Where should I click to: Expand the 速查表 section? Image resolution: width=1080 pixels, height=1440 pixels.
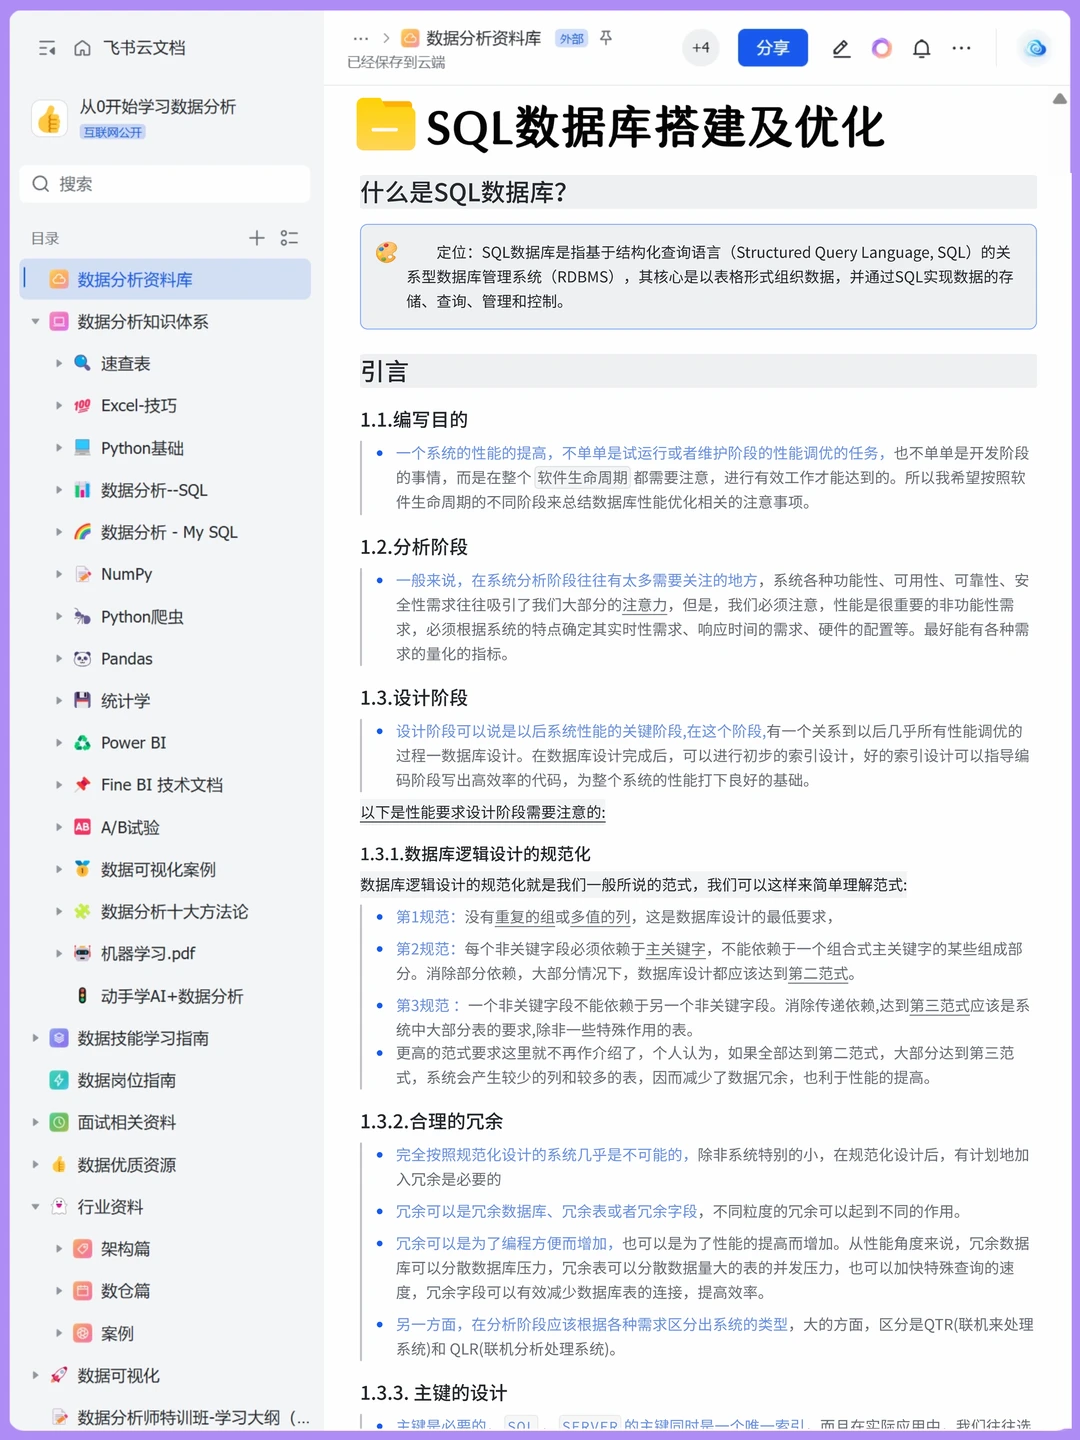[x=59, y=363]
